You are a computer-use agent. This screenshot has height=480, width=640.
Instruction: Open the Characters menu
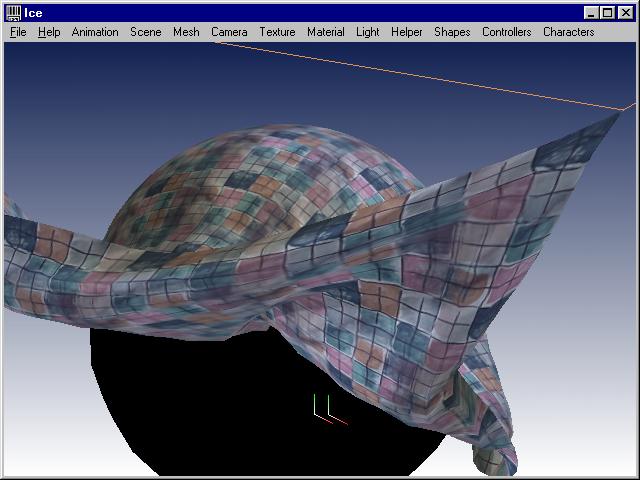[569, 32]
